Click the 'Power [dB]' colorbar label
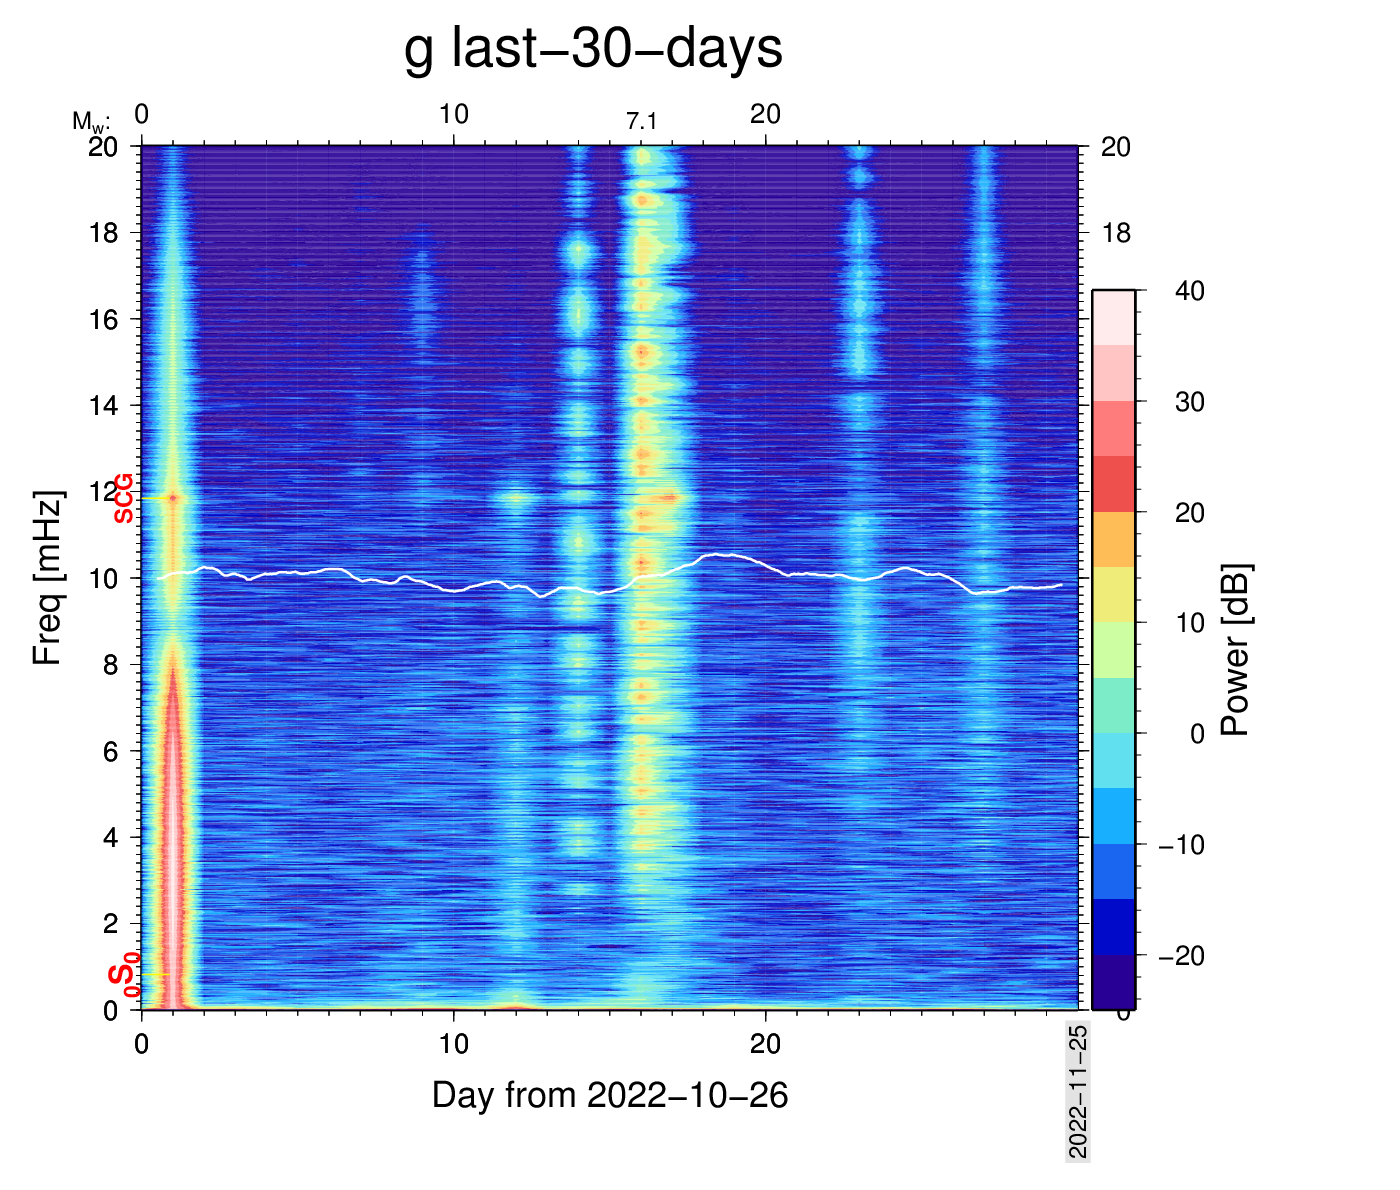The height and width of the screenshot is (1190, 1400). click(1236, 650)
